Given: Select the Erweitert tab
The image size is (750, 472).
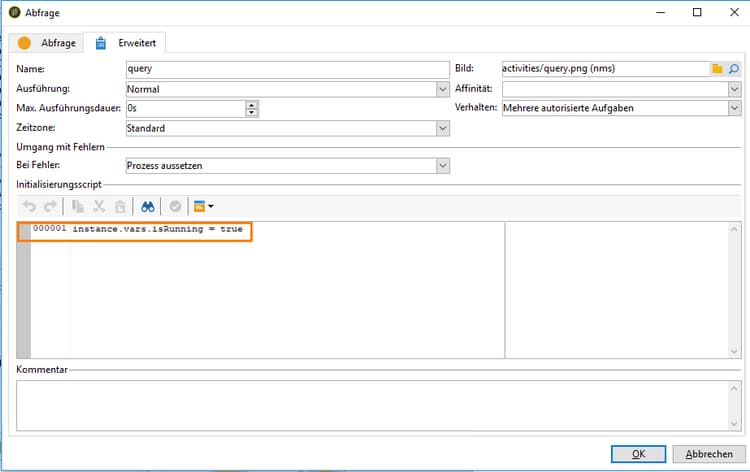Looking at the screenshot, I should point(125,43).
